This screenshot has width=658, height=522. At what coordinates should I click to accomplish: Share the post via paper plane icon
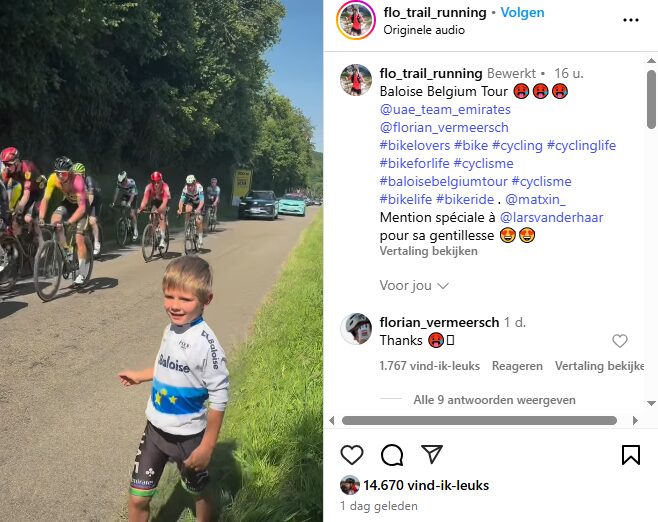[x=432, y=454]
